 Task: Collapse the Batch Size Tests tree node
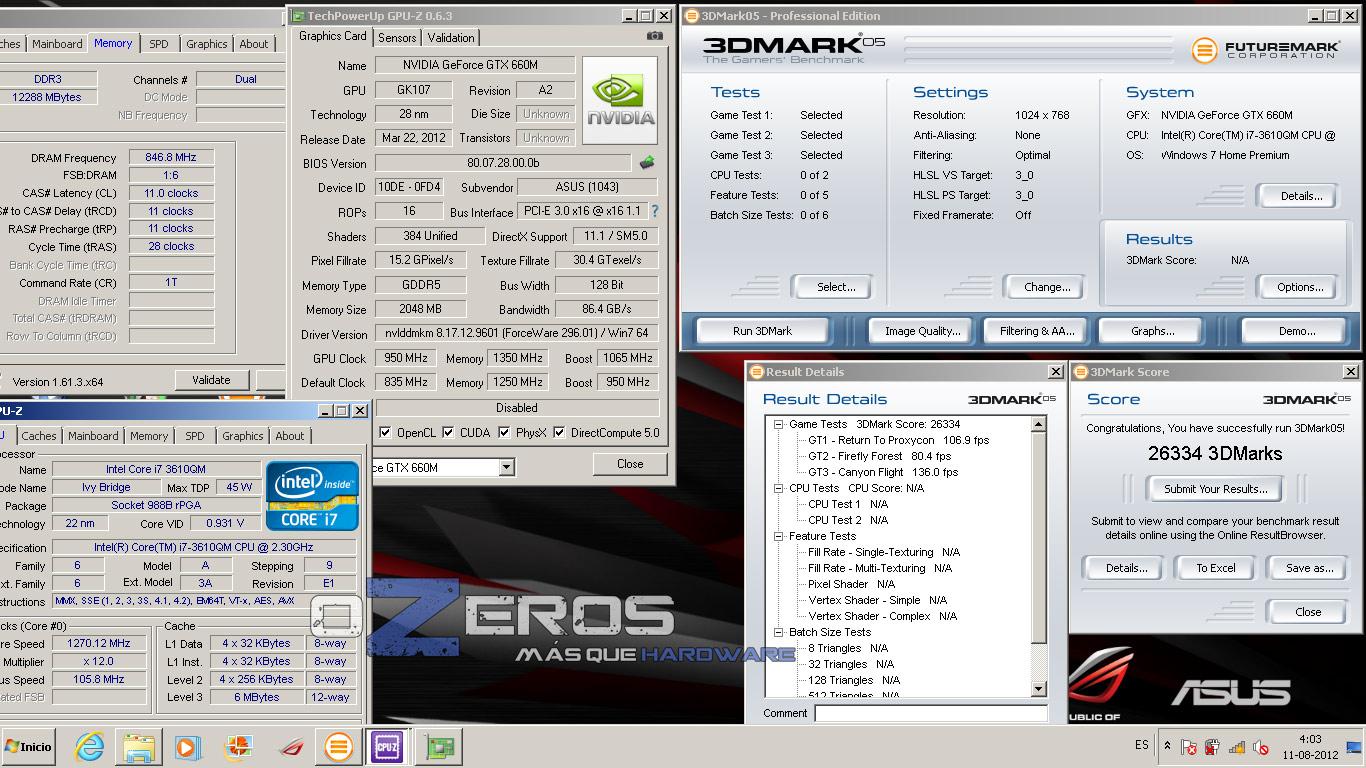click(779, 632)
